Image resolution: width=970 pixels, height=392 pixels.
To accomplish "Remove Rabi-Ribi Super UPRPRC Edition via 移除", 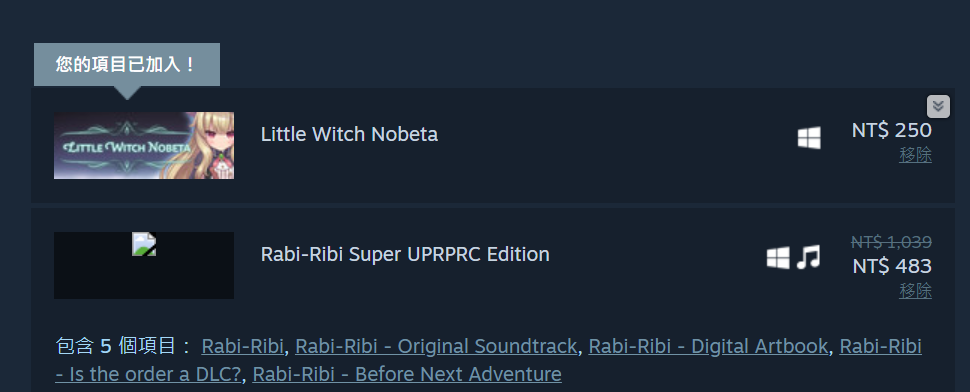I will tap(915, 291).
